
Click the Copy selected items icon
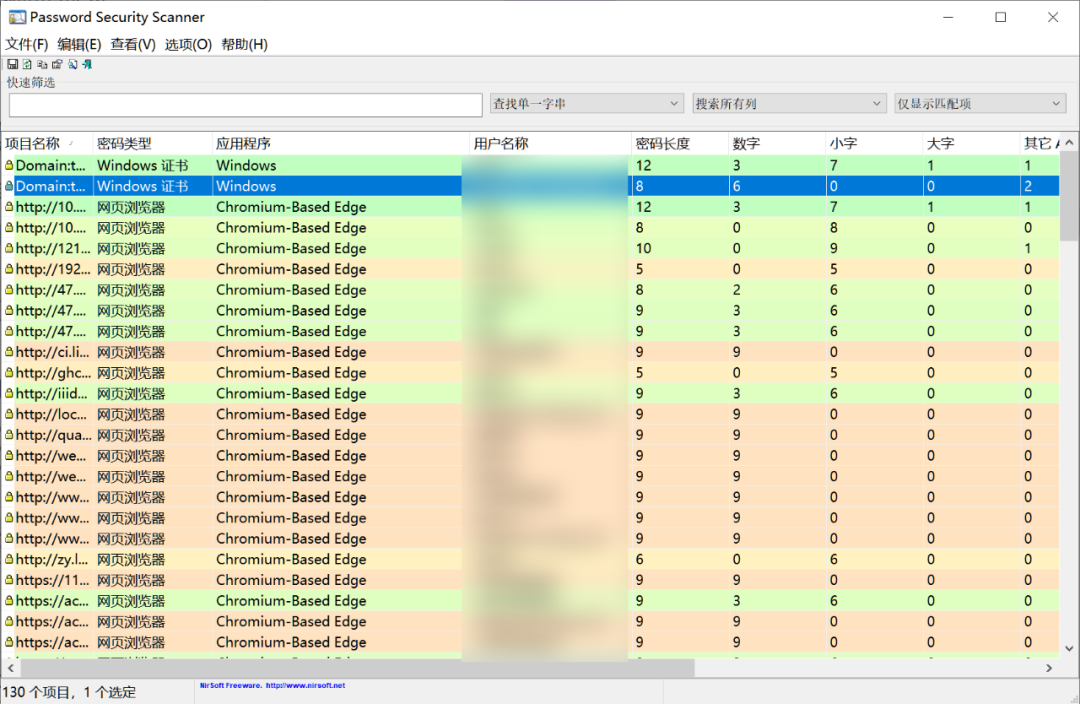[42, 64]
